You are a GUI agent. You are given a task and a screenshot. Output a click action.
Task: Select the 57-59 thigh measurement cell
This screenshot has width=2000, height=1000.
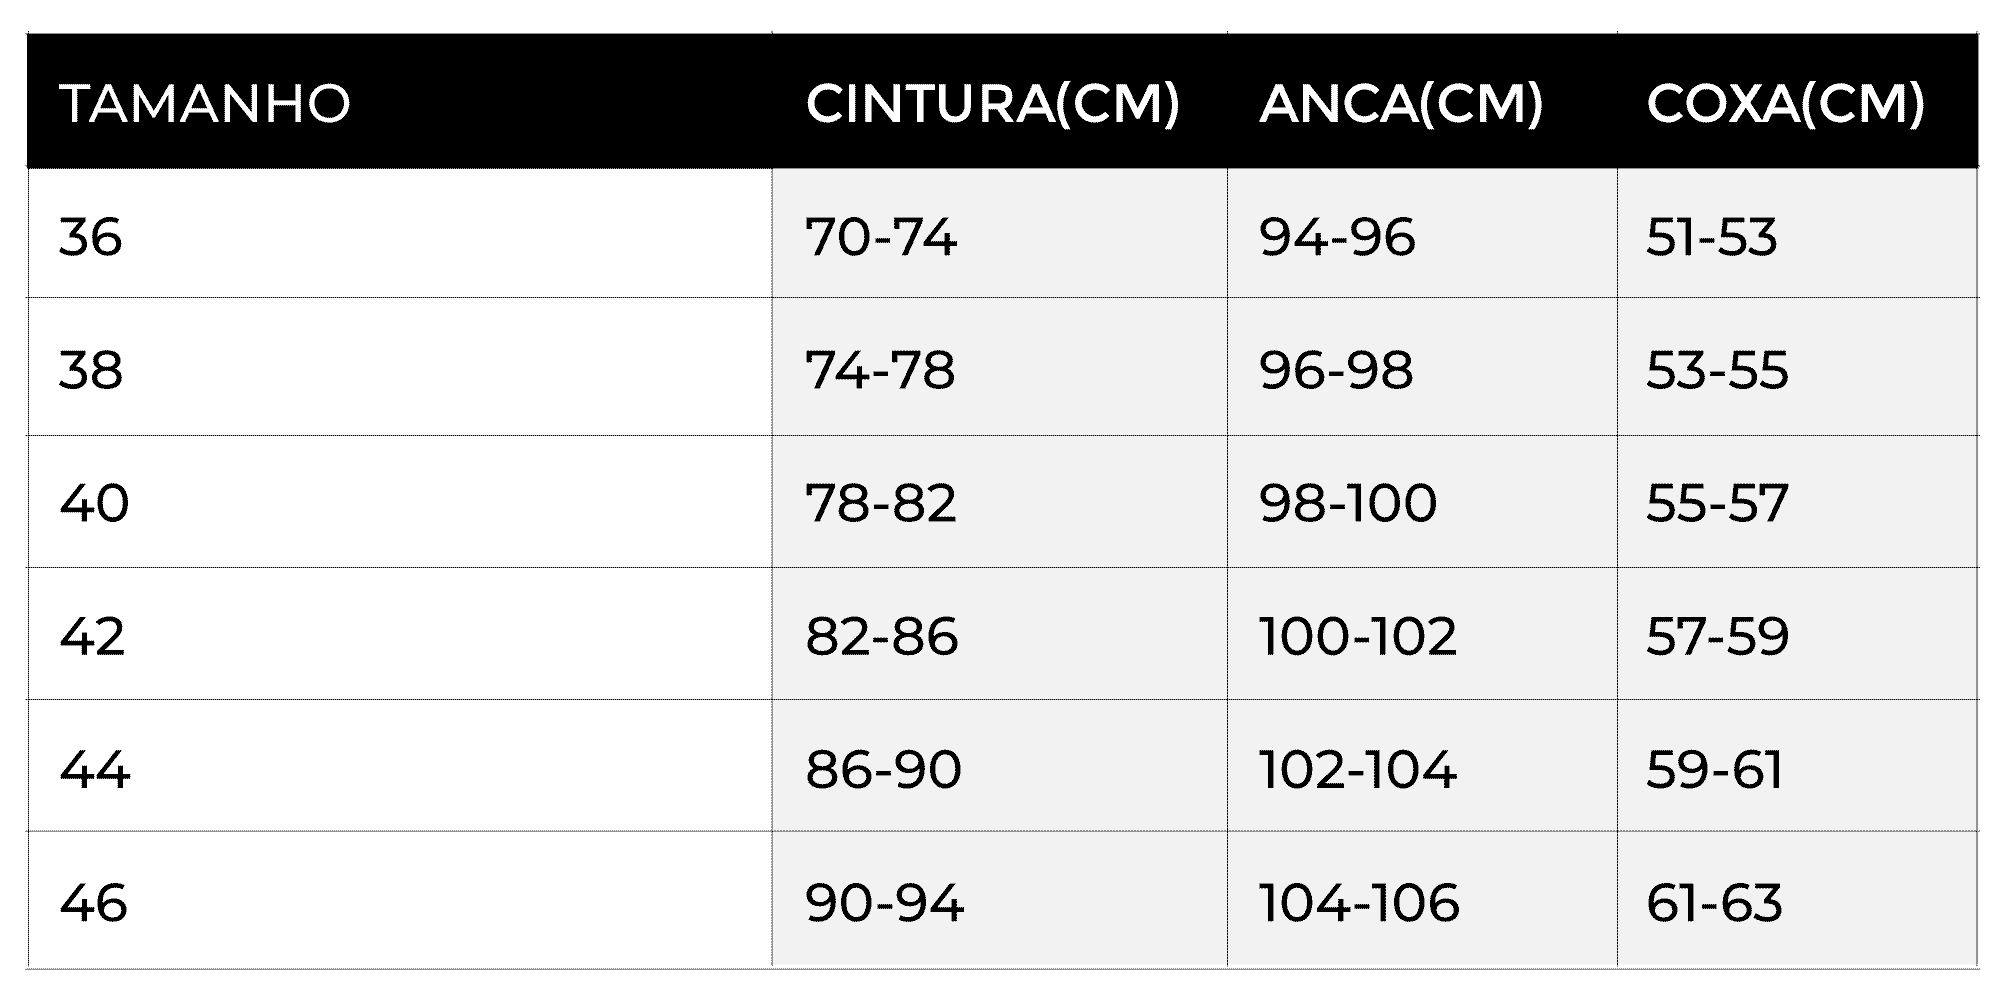click(1717, 636)
